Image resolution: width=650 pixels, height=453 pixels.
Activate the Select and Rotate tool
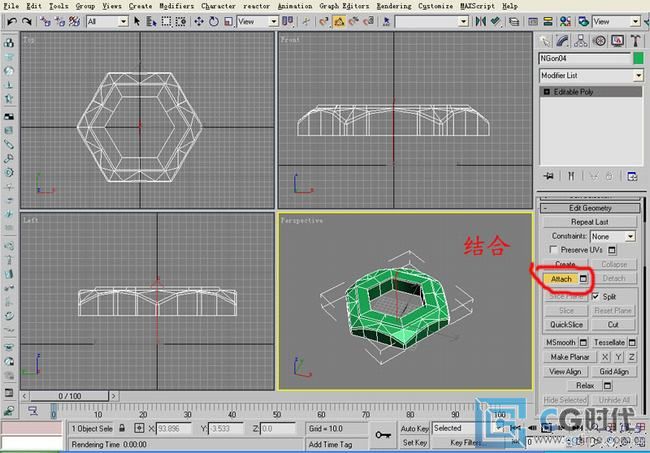pos(214,21)
